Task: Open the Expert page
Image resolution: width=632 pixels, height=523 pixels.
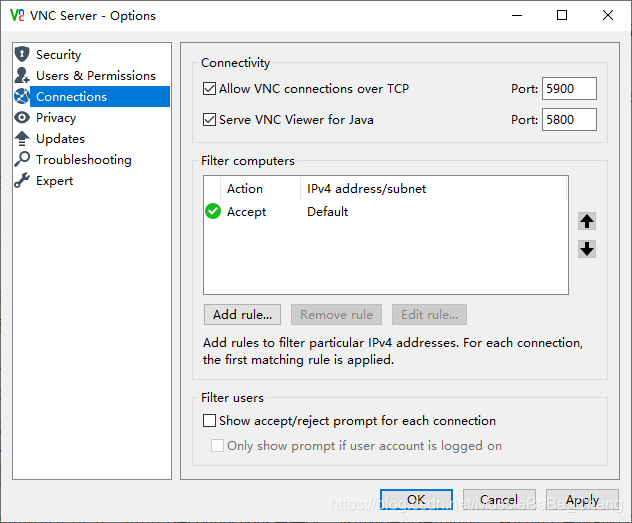Action: (54, 181)
